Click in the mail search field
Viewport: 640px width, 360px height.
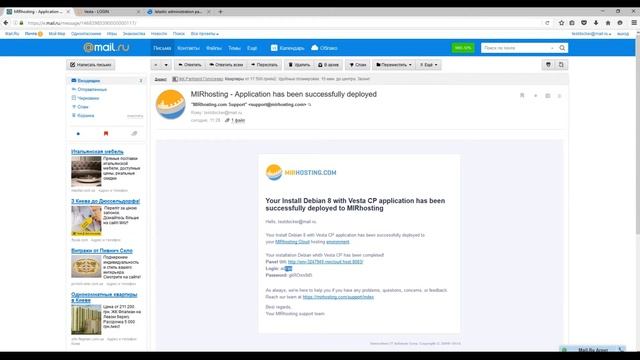(x=515, y=48)
